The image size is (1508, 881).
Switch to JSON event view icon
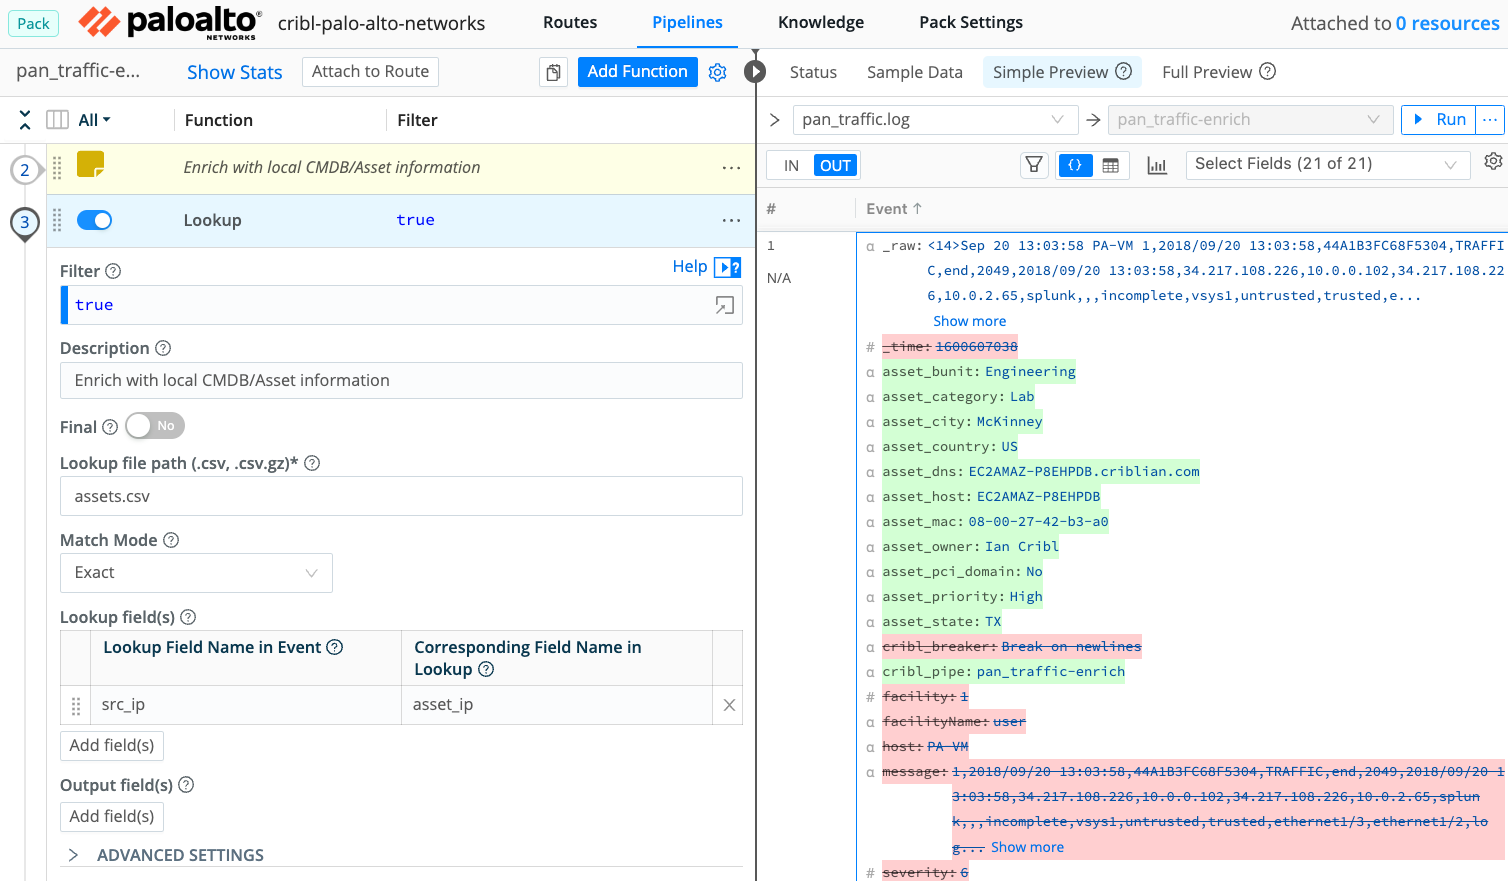pos(1075,165)
